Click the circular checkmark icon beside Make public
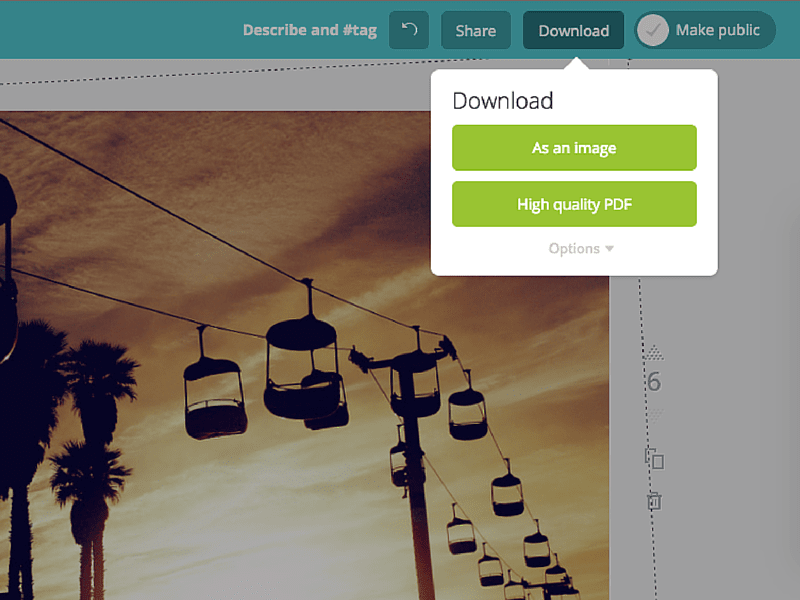This screenshot has width=800, height=600. tap(653, 30)
